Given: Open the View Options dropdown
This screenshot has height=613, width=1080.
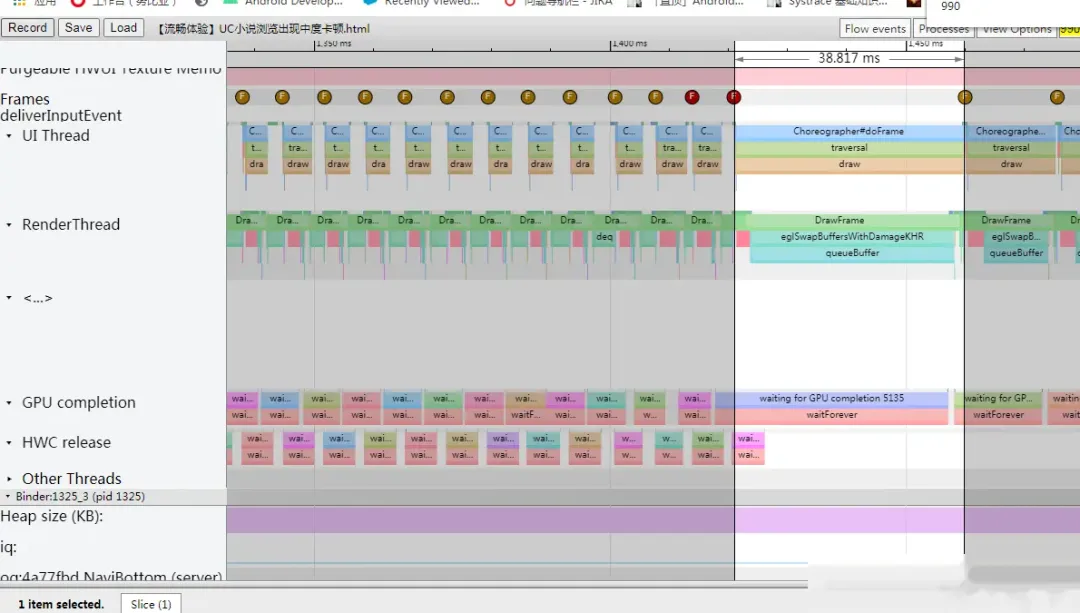Looking at the screenshot, I should click(1017, 28).
